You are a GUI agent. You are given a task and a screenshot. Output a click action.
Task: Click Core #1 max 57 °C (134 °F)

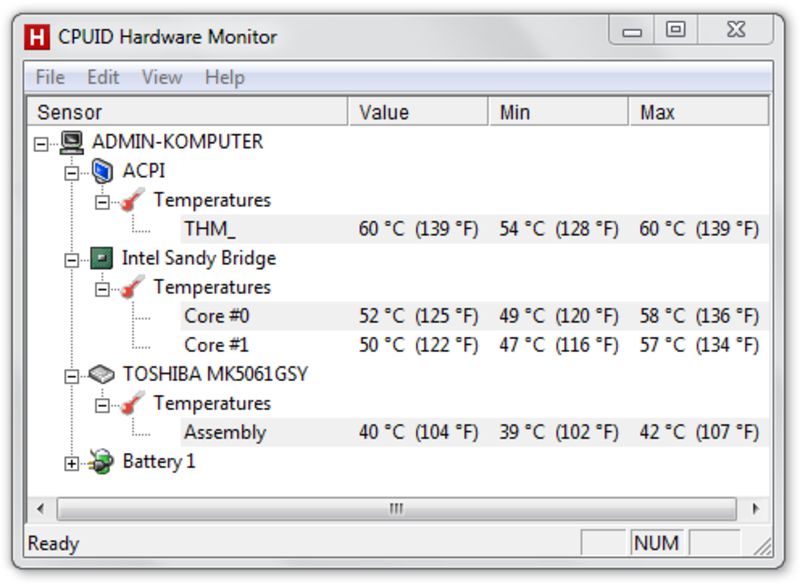click(x=699, y=345)
